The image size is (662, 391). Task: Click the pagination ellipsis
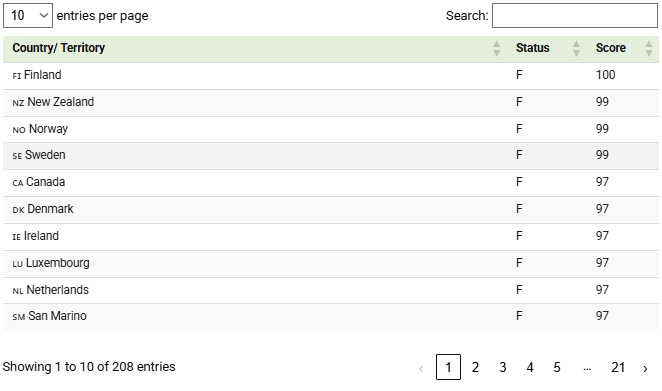pos(587,368)
